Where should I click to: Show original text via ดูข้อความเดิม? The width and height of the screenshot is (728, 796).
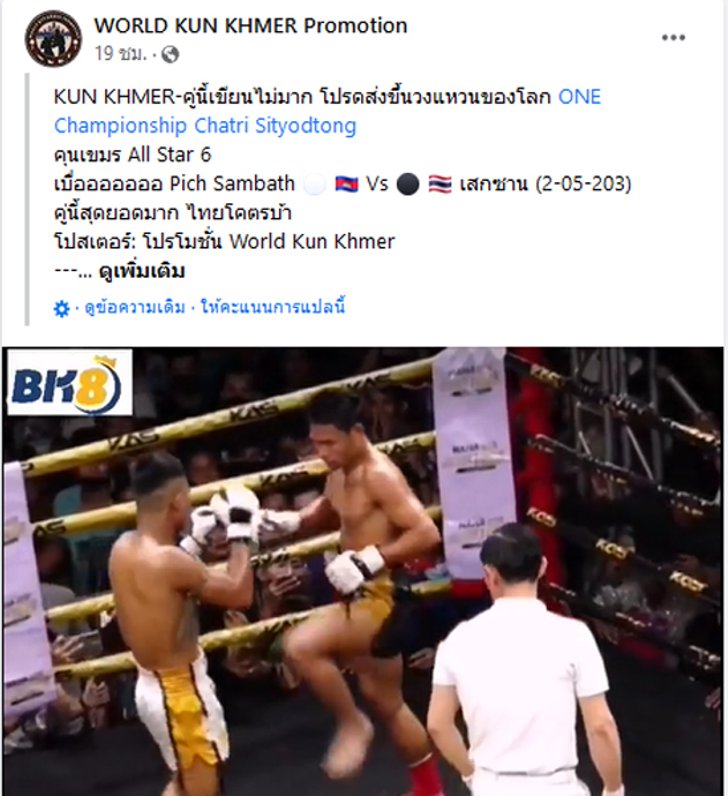tap(135, 308)
